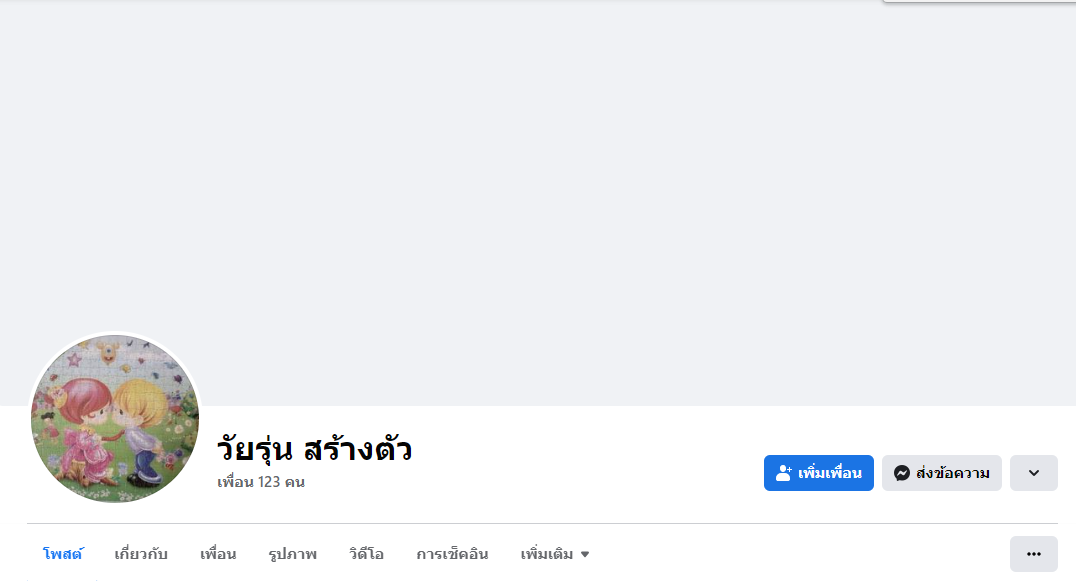Click the small triangle arrow after เพิ่มเติม
Viewport: 1076px width, 581px height.
[585, 554]
